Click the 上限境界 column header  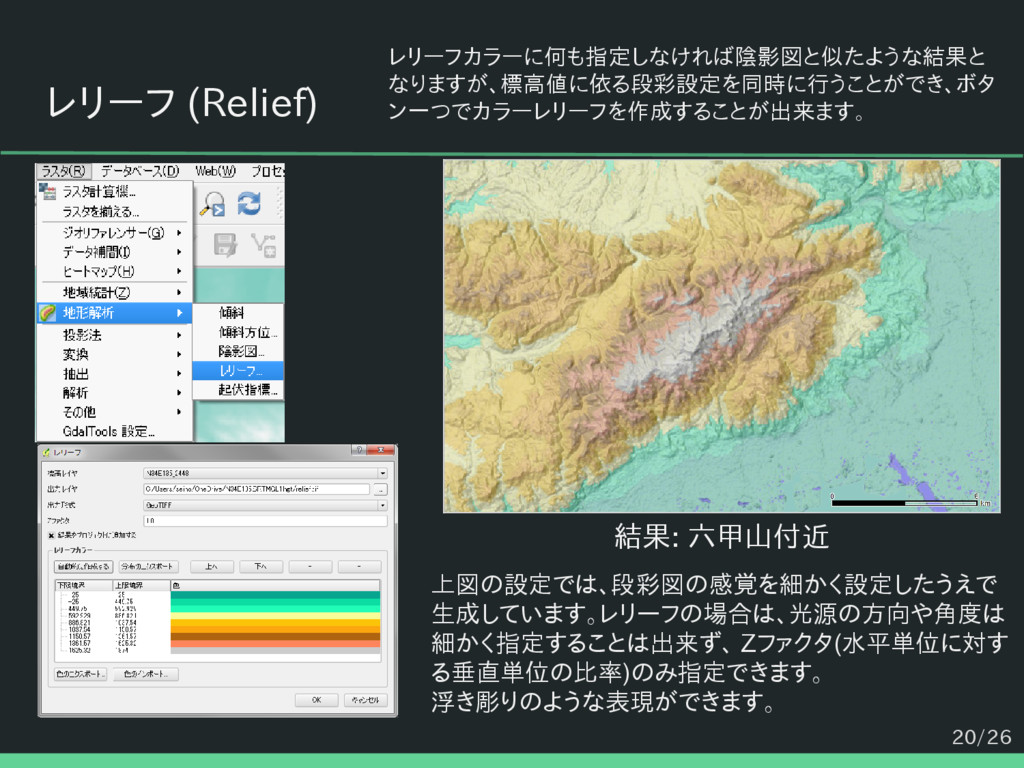click(x=142, y=585)
